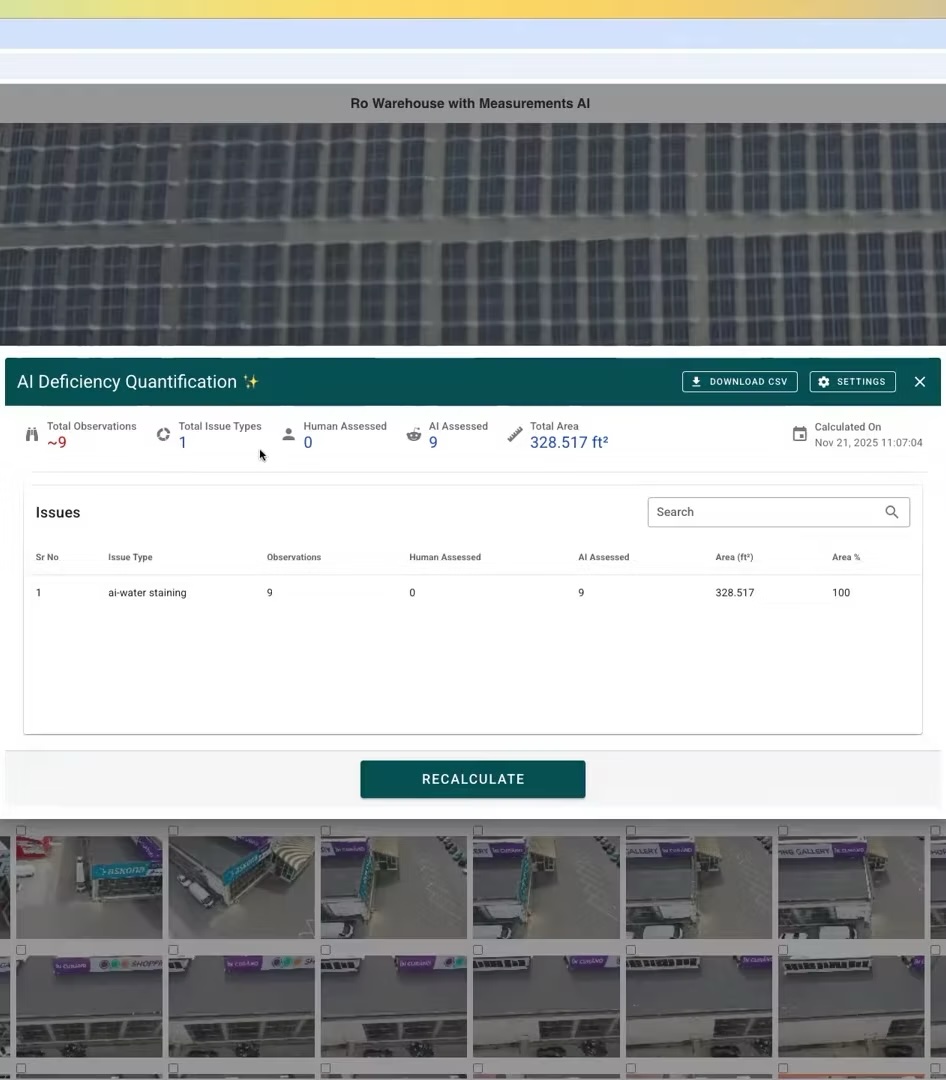Click the Recalculate button
The image size is (946, 1080).
(473, 779)
